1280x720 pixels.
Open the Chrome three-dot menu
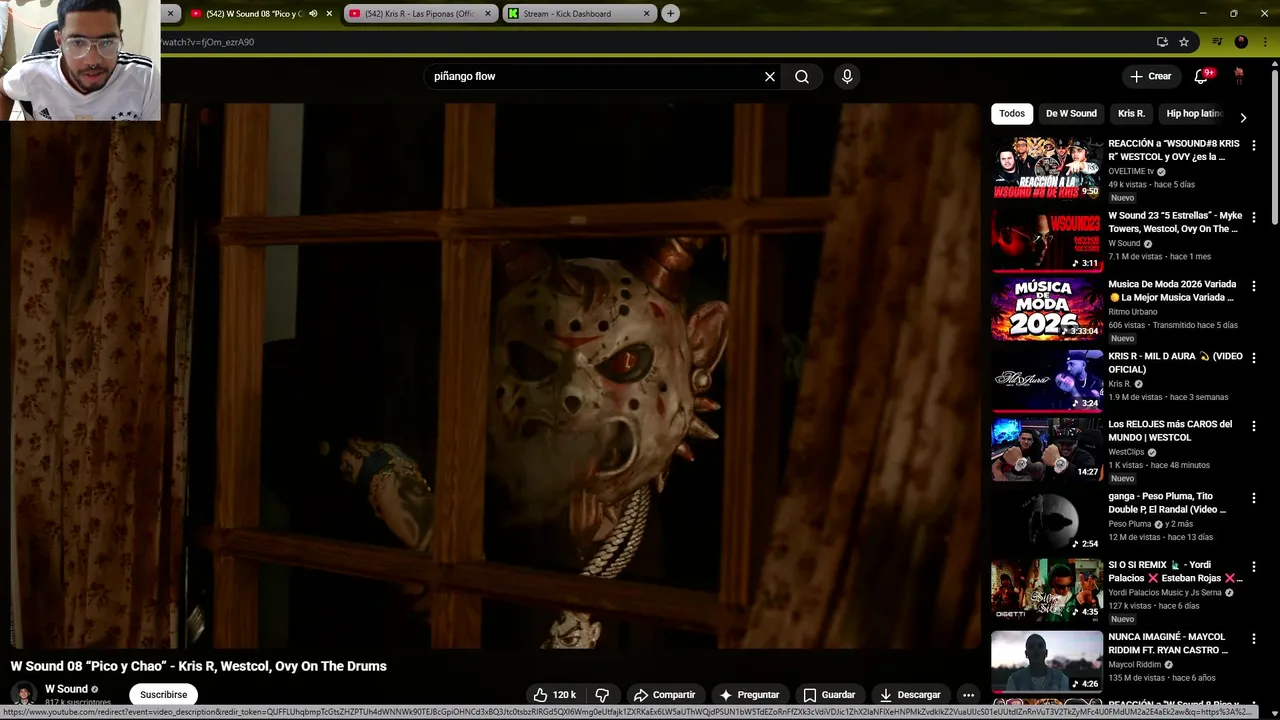click(x=1263, y=42)
